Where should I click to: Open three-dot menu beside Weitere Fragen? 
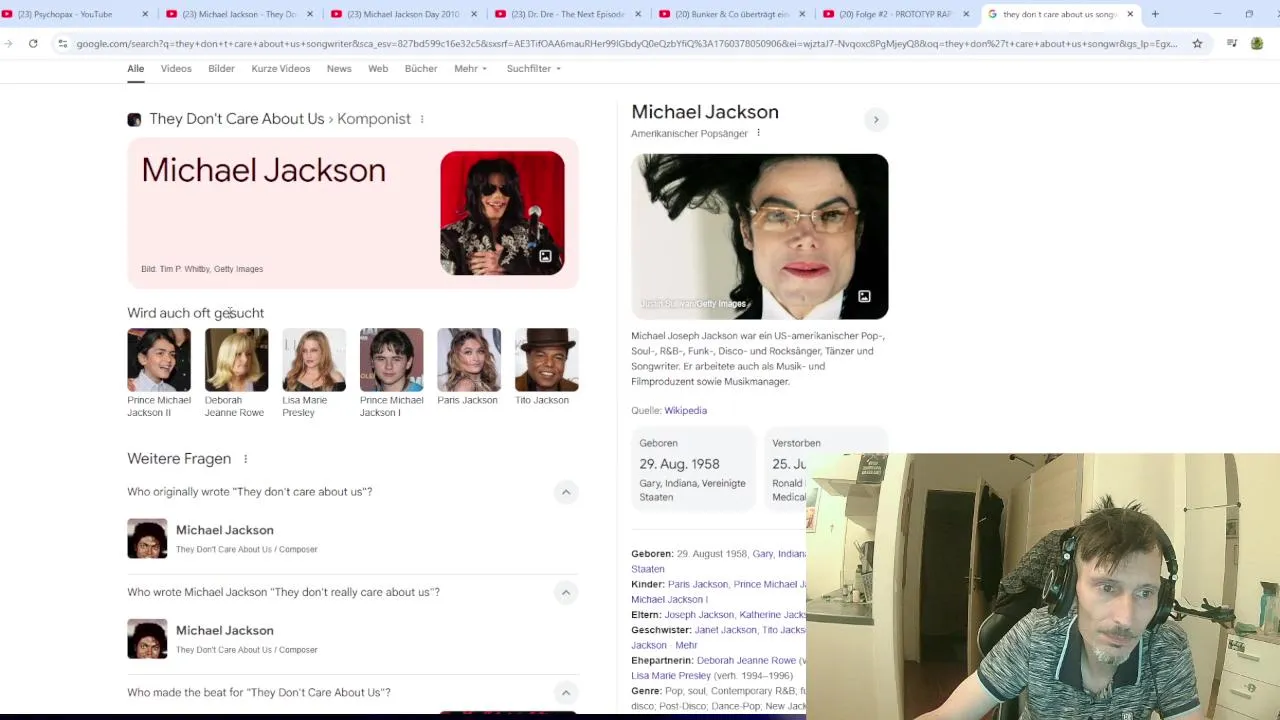pyautogui.click(x=245, y=459)
